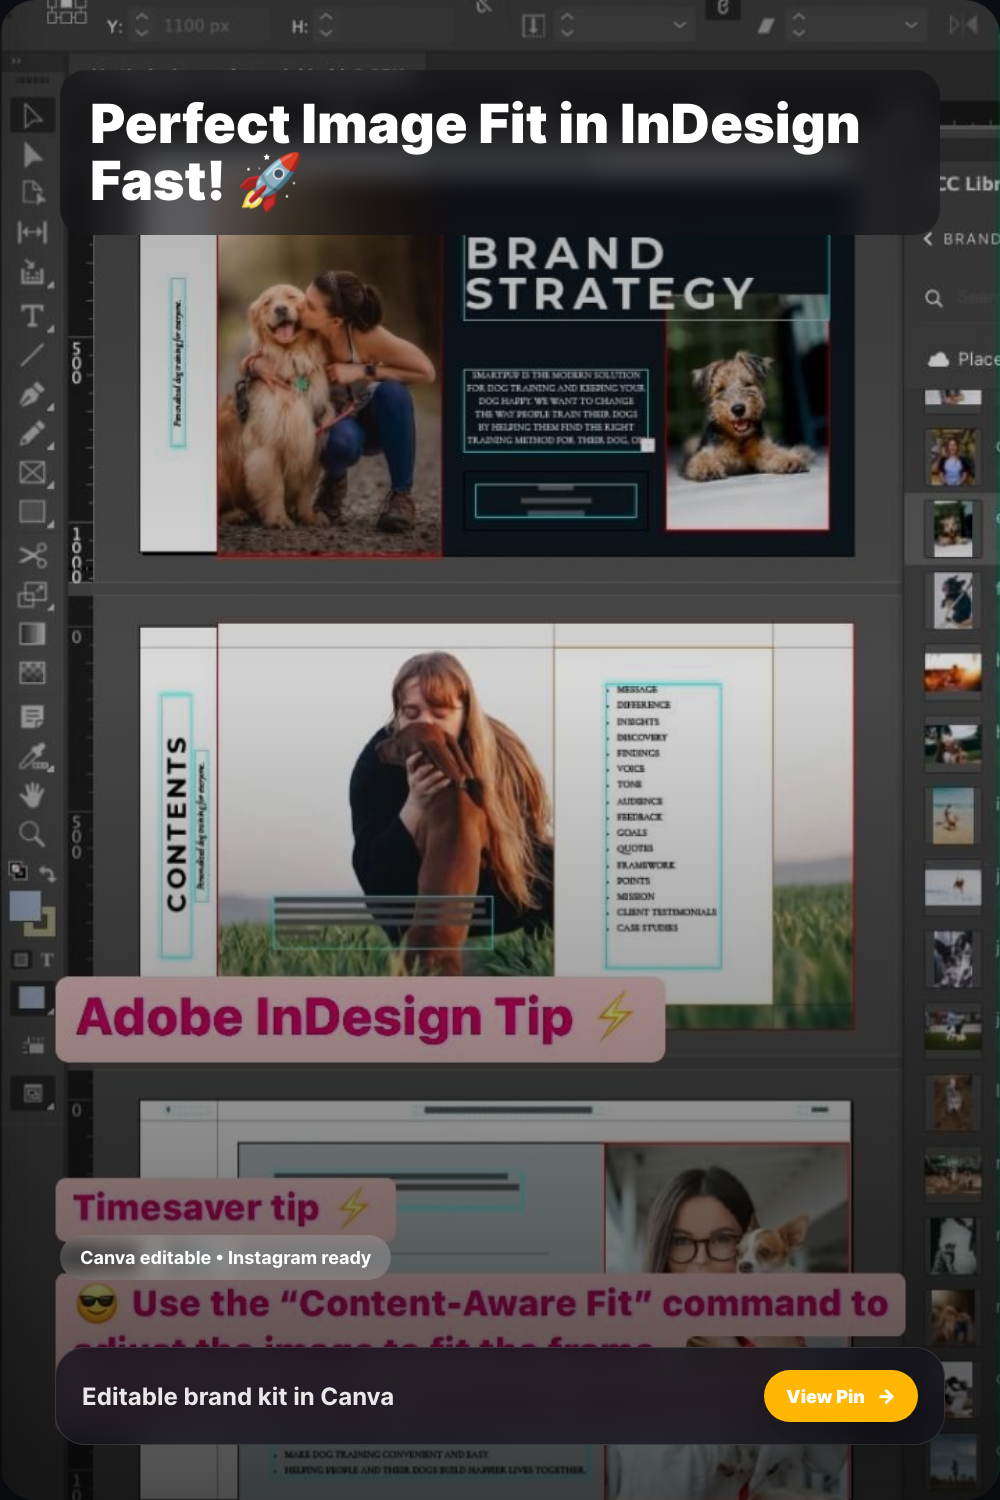Swap fill and stroke colors
1000x1500 pixels.
(47, 874)
